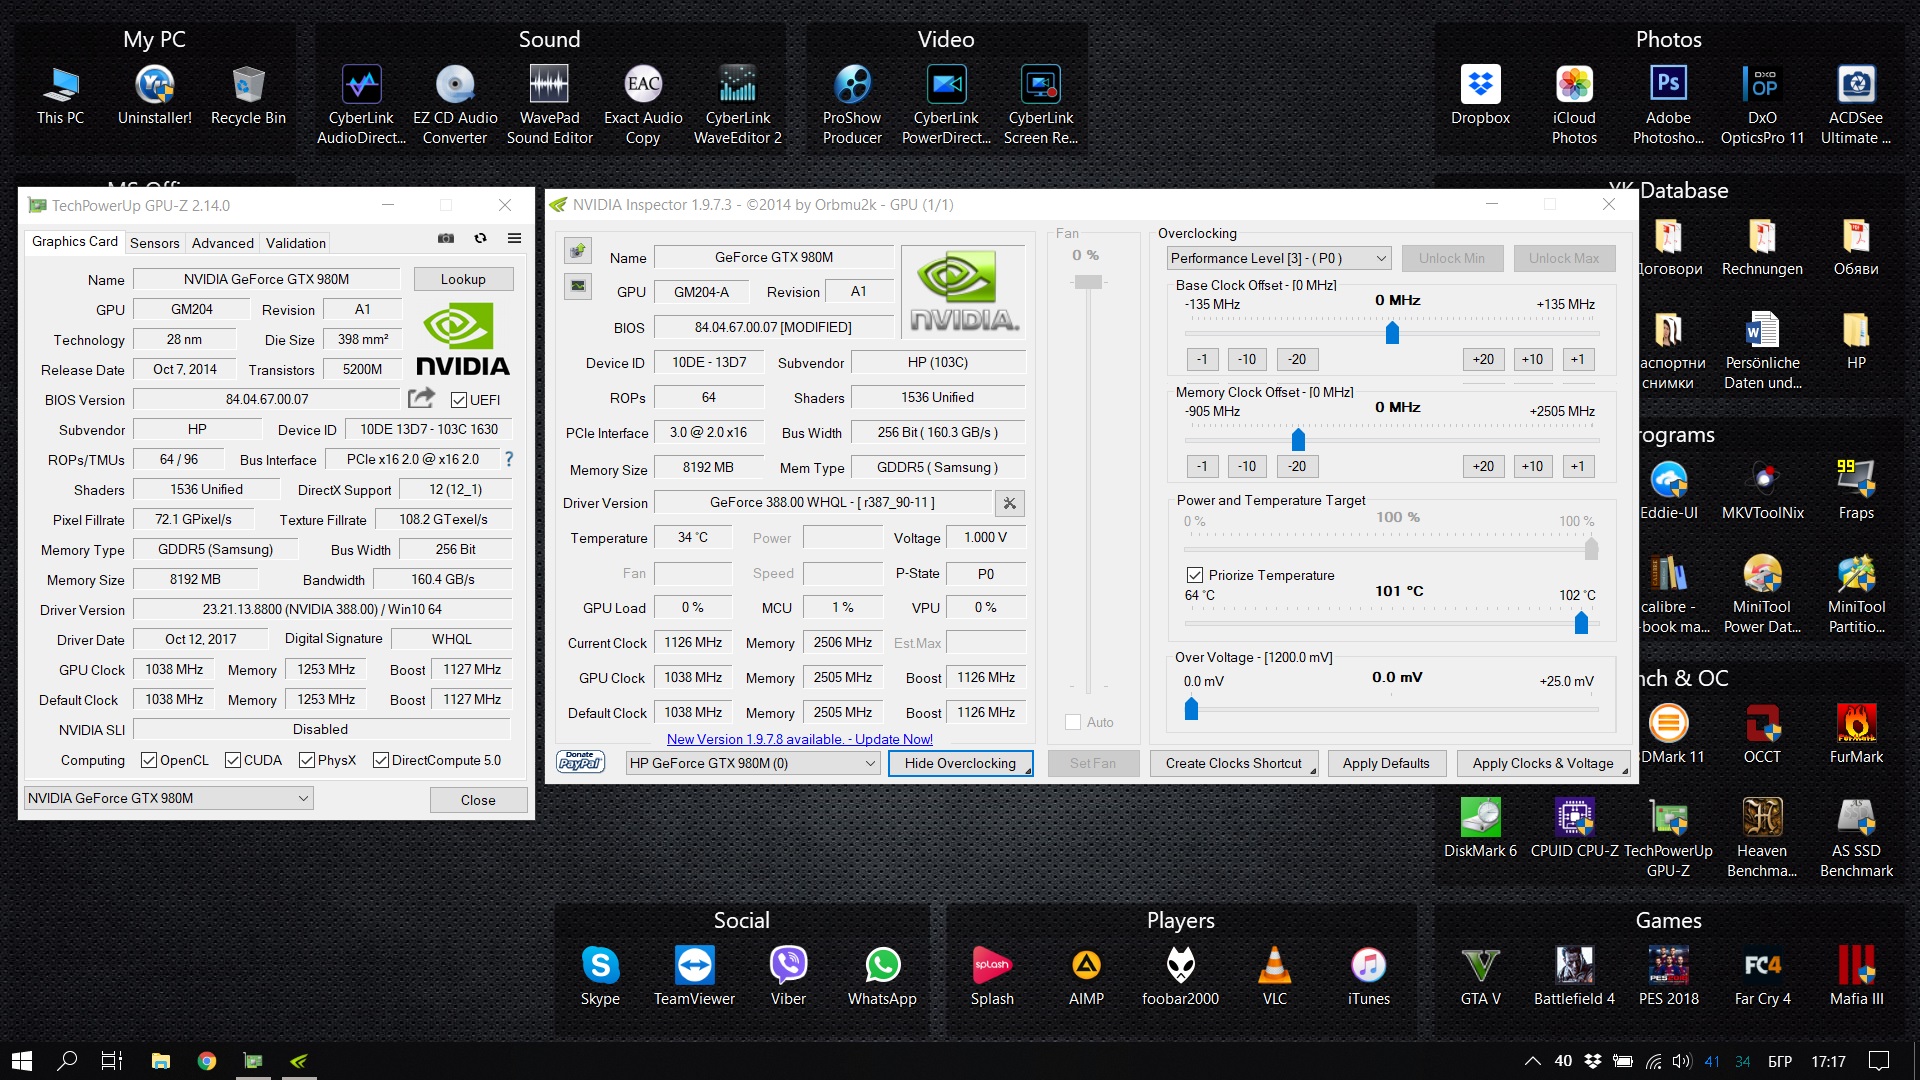Click the Base Clock Offset slider handle
Image resolution: width=1920 pixels, height=1080 pixels.
click(x=1391, y=332)
